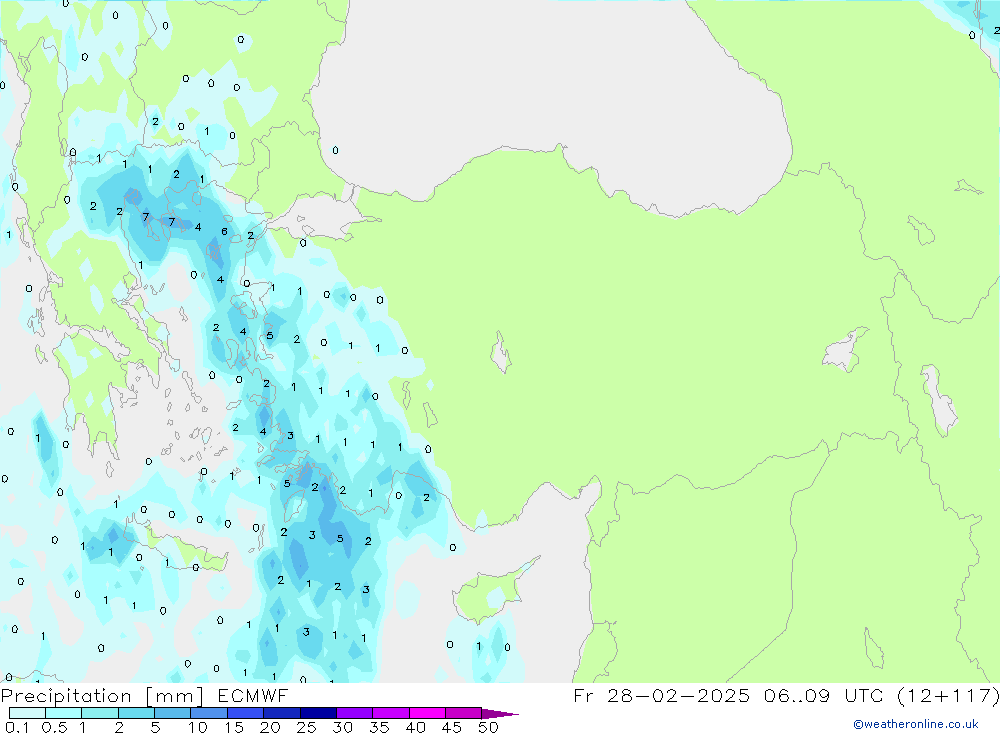Click the 20–25 mm navy legend swatch

pyautogui.click(x=281, y=713)
